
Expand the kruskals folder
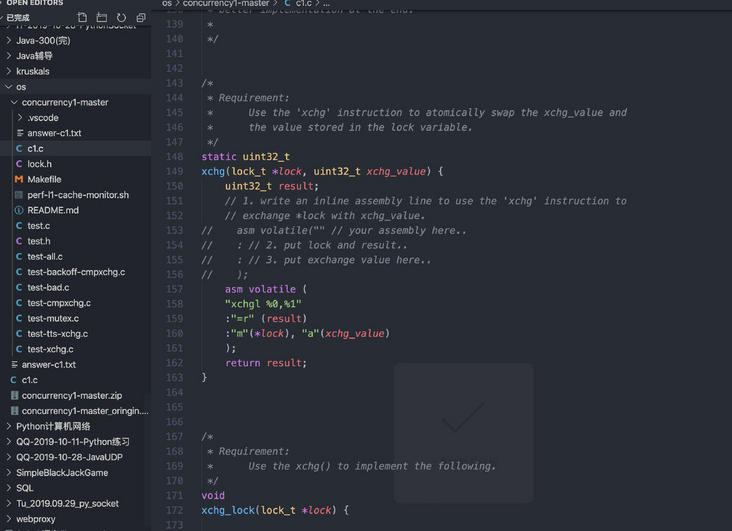point(33,71)
